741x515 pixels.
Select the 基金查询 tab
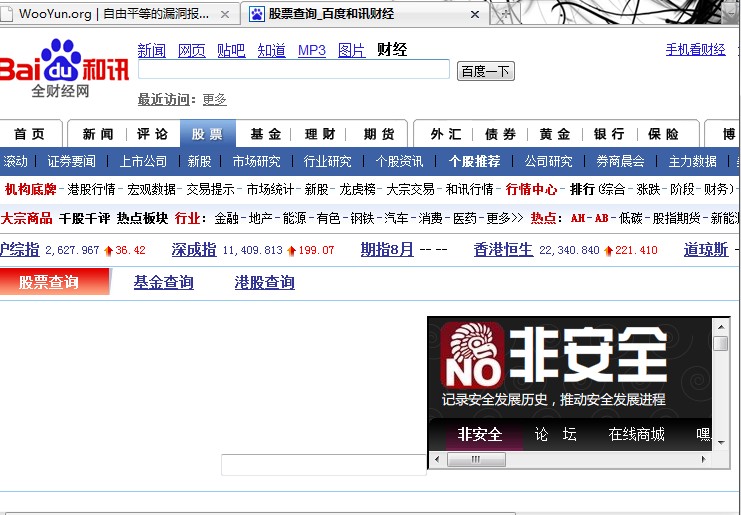(x=164, y=283)
